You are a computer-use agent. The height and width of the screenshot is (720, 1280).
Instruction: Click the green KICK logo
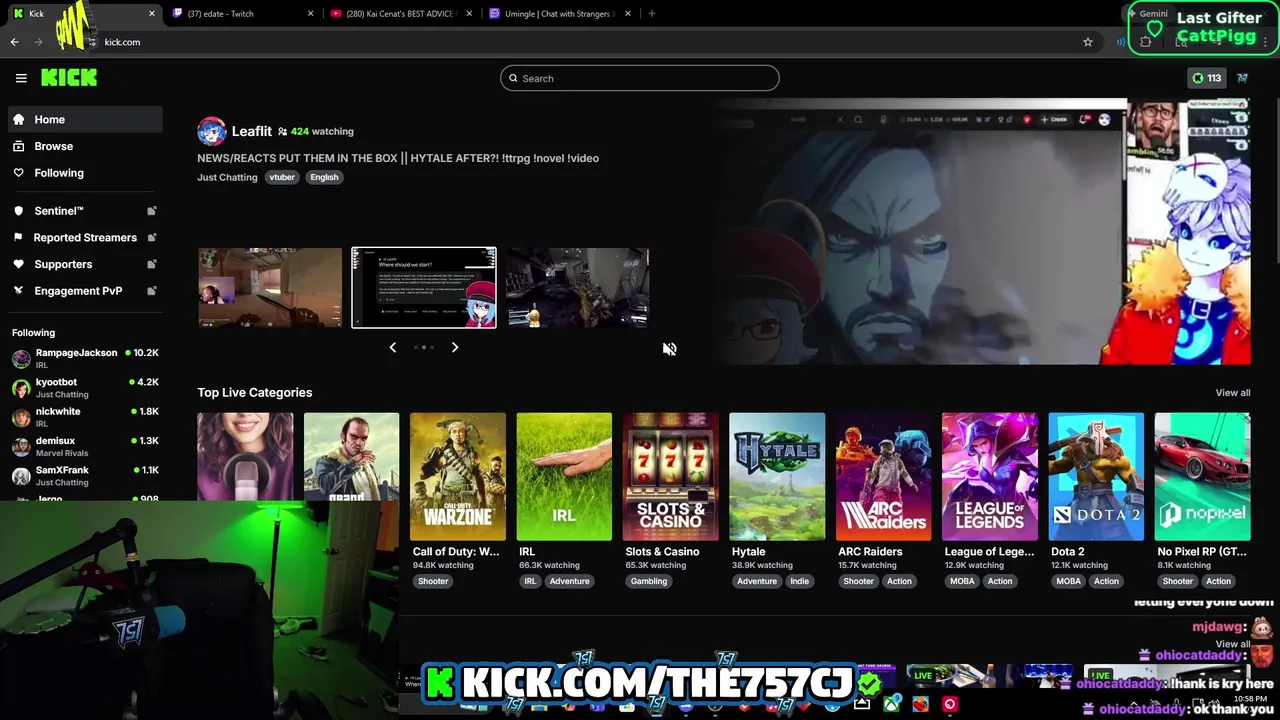pyautogui.click(x=69, y=78)
